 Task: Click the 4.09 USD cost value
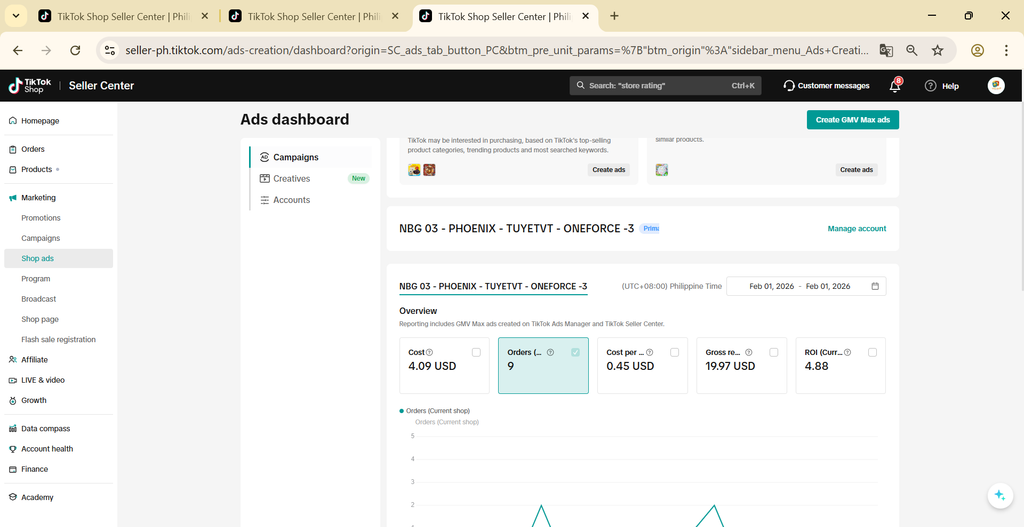click(432, 366)
